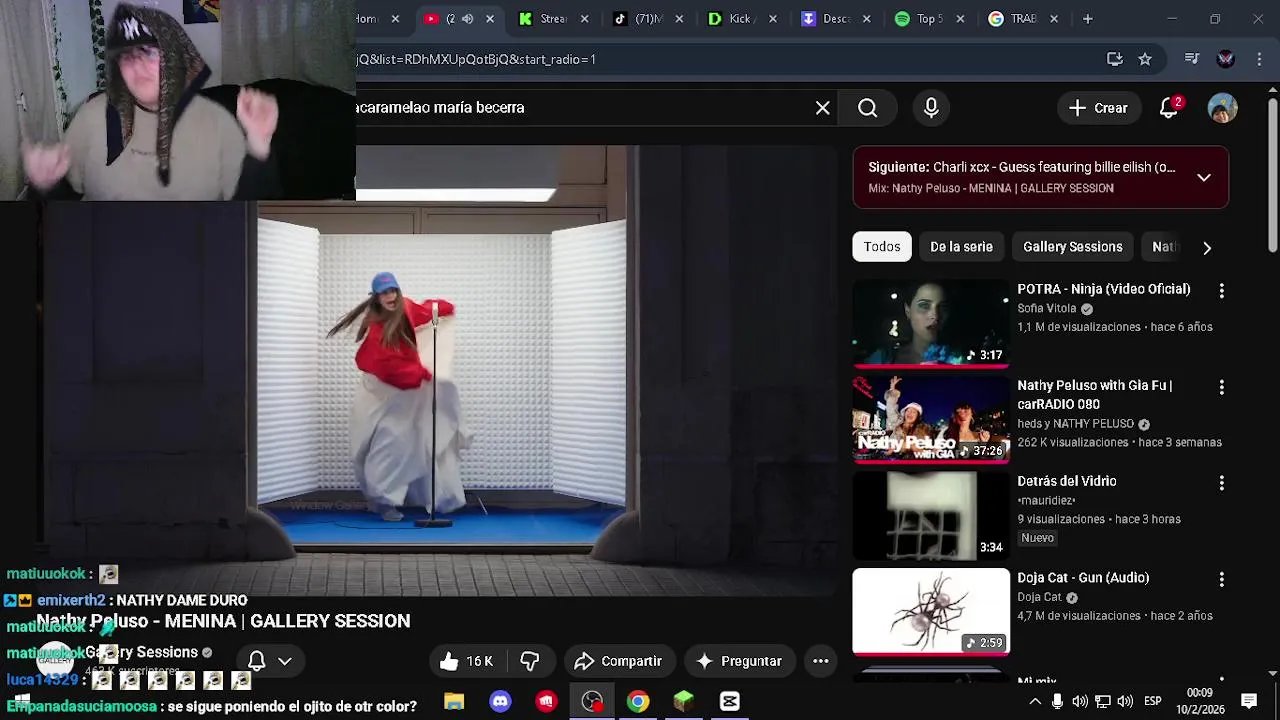Close the Spotify Top 5 tab
The image size is (1280, 720).
pyautogui.click(x=960, y=19)
